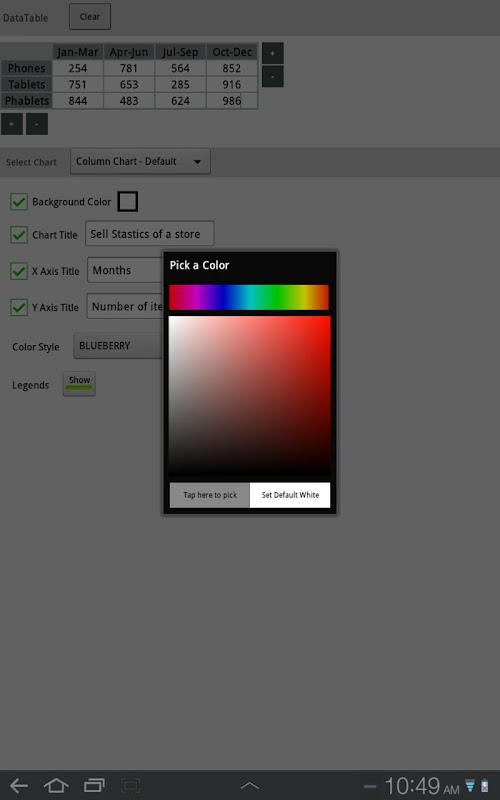The height and width of the screenshot is (800, 500).
Task: Tap the Android home icon
Action: (x=56, y=785)
